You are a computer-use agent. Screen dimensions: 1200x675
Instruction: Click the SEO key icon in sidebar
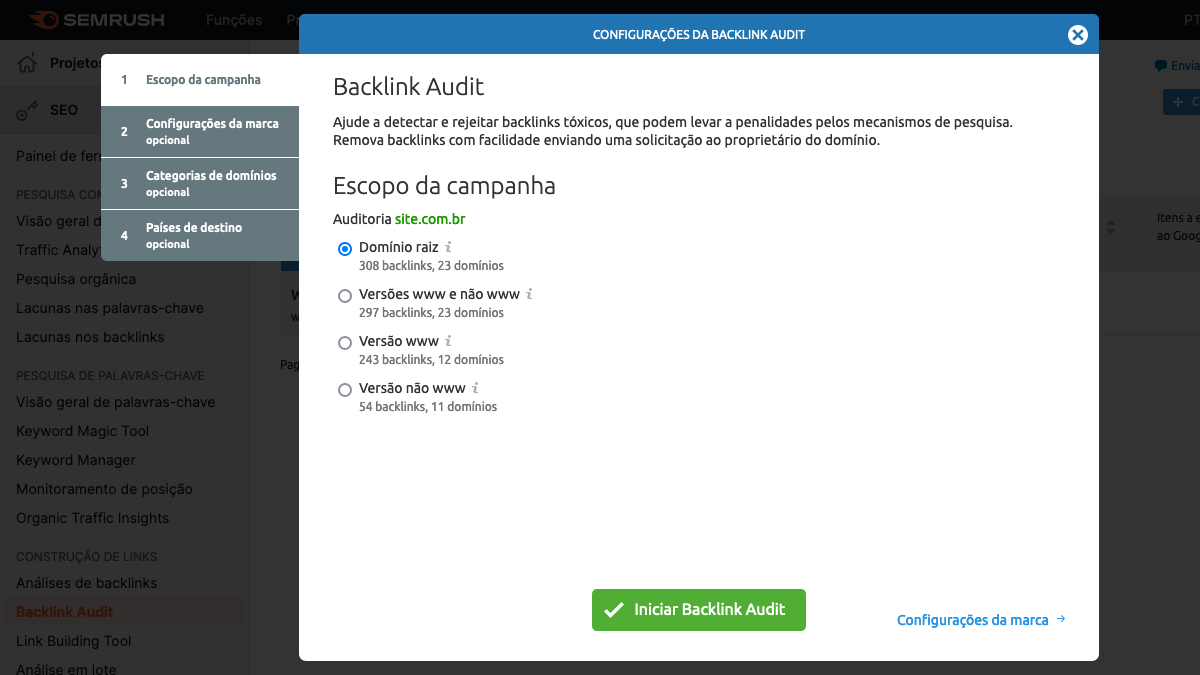tap(28, 111)
